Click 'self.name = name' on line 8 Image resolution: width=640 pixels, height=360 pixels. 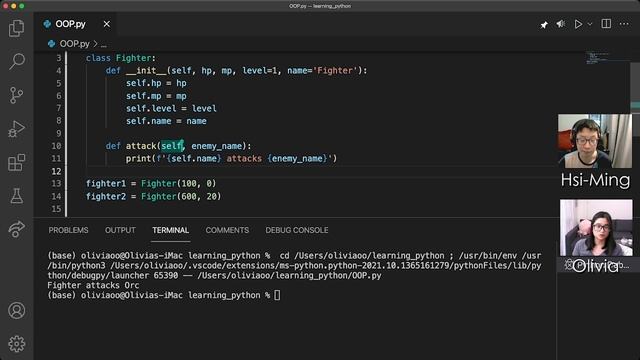click(166, 121)
